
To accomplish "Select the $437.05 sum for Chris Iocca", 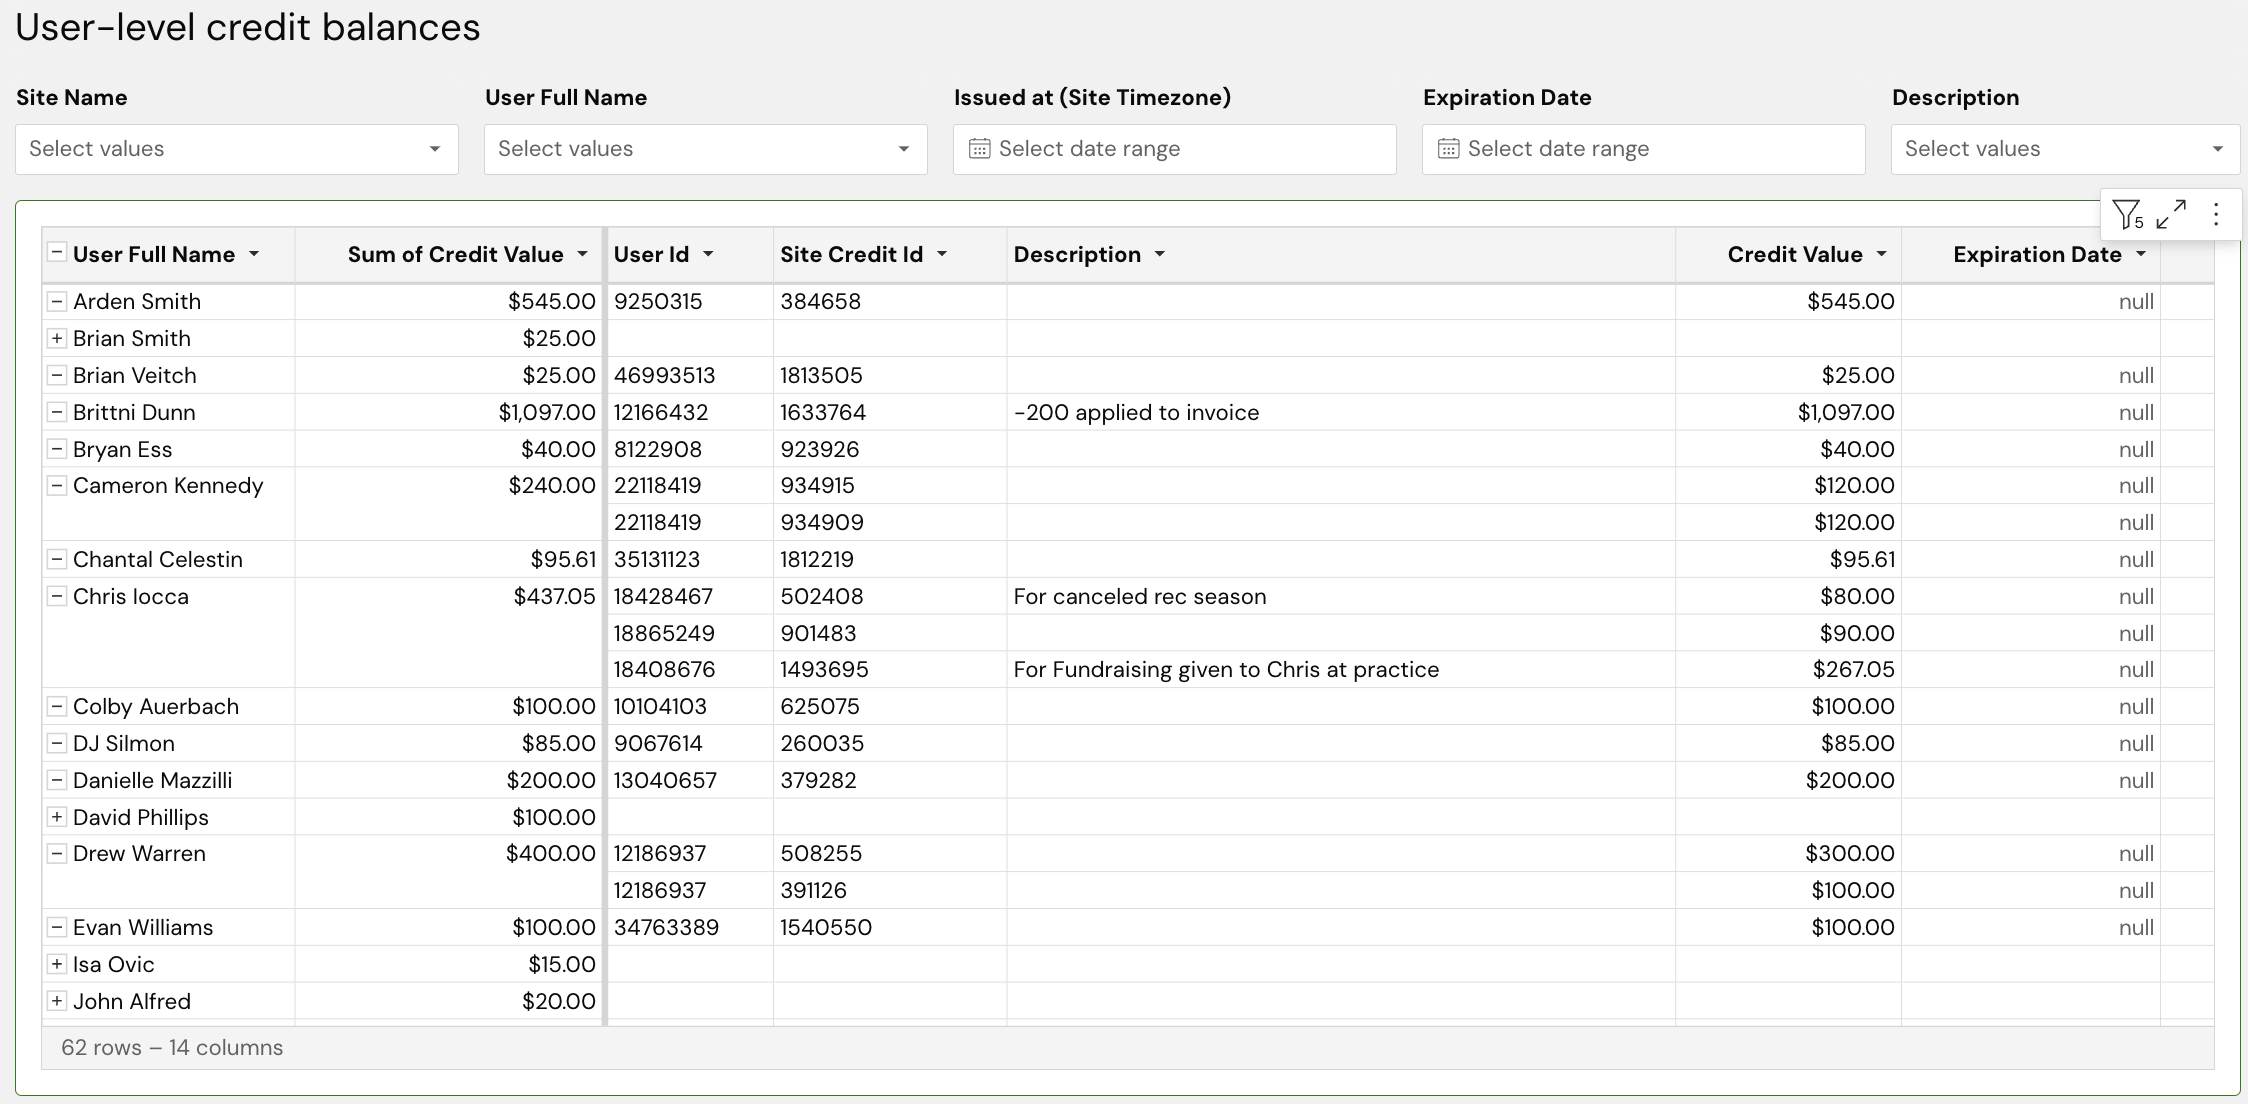I will (449, 596).
